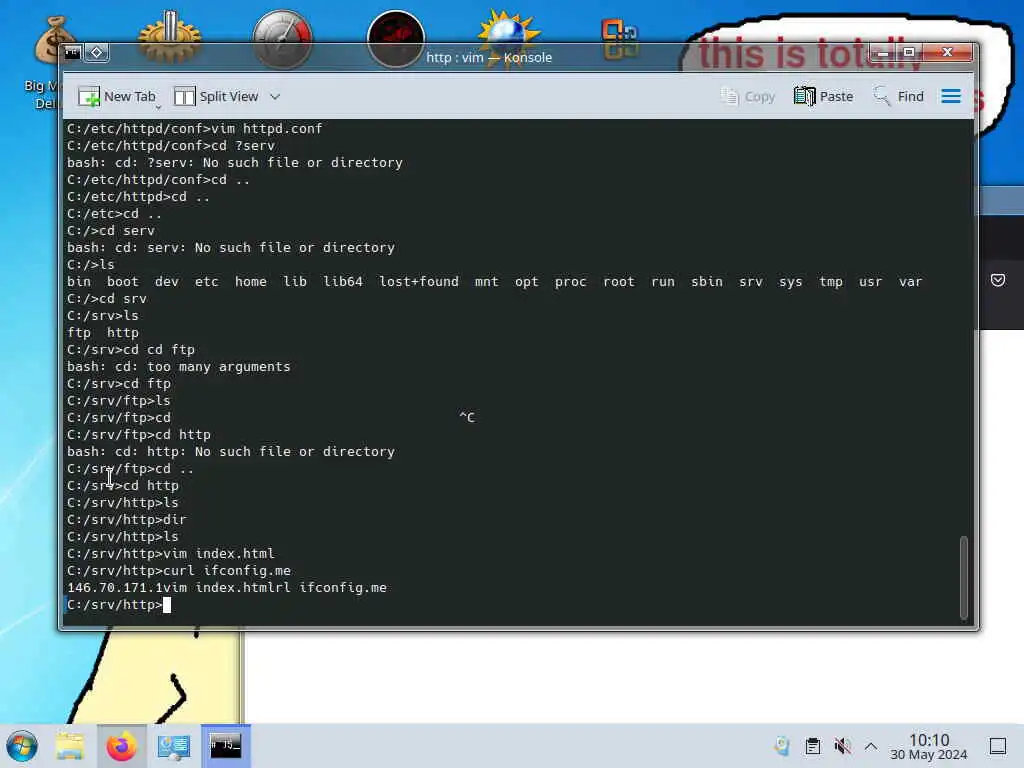
Task: Close the Konsole window
Action: point(948,52)
